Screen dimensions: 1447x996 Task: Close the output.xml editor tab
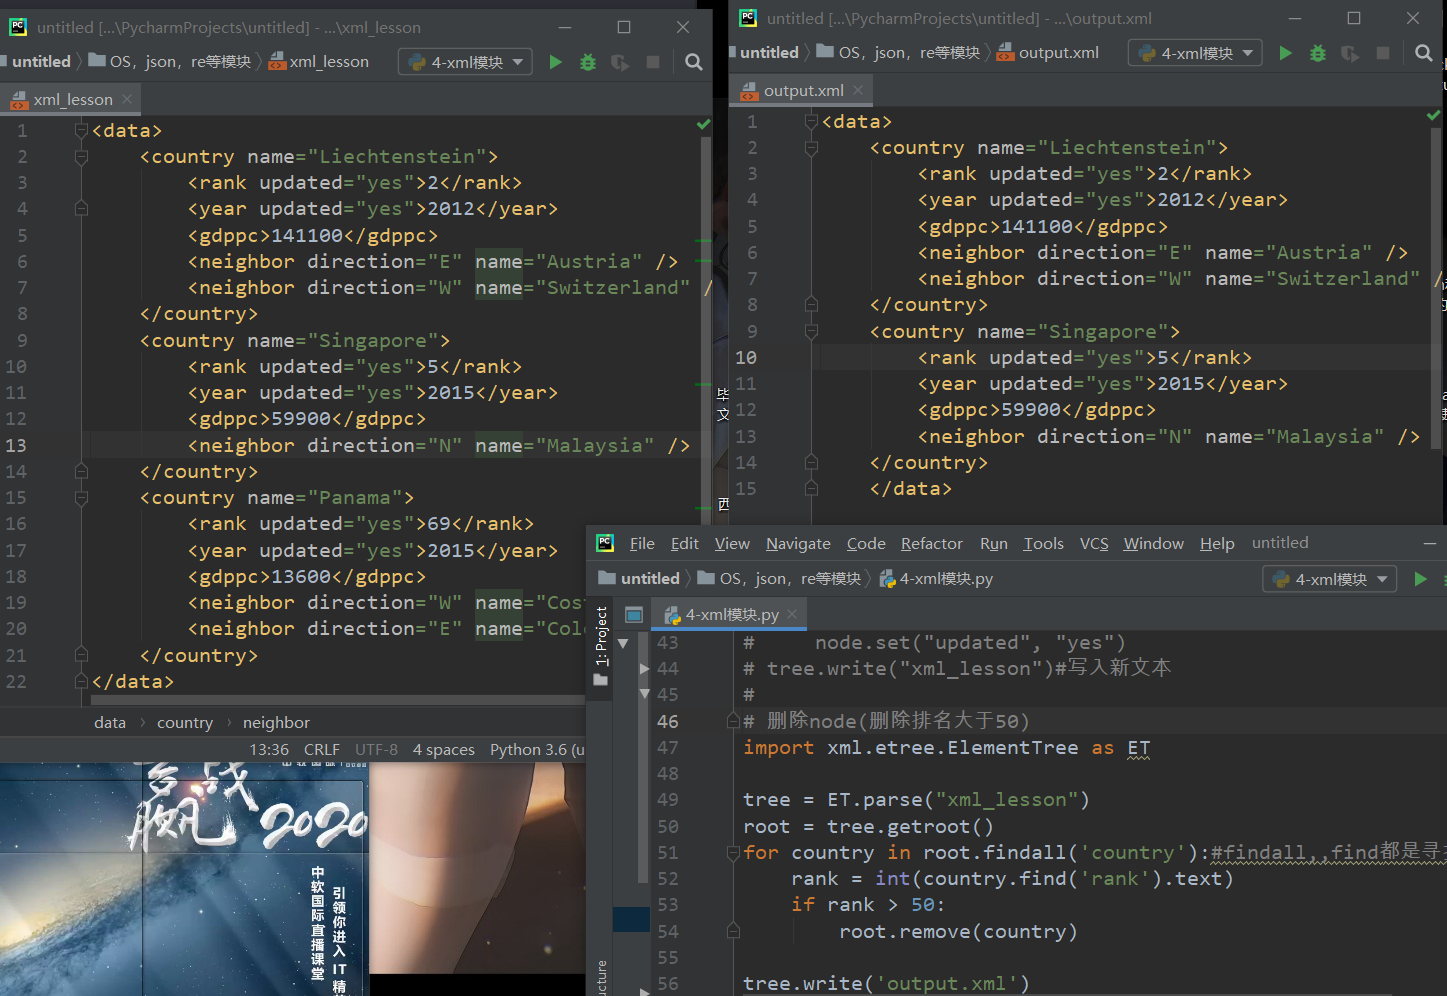858,90
